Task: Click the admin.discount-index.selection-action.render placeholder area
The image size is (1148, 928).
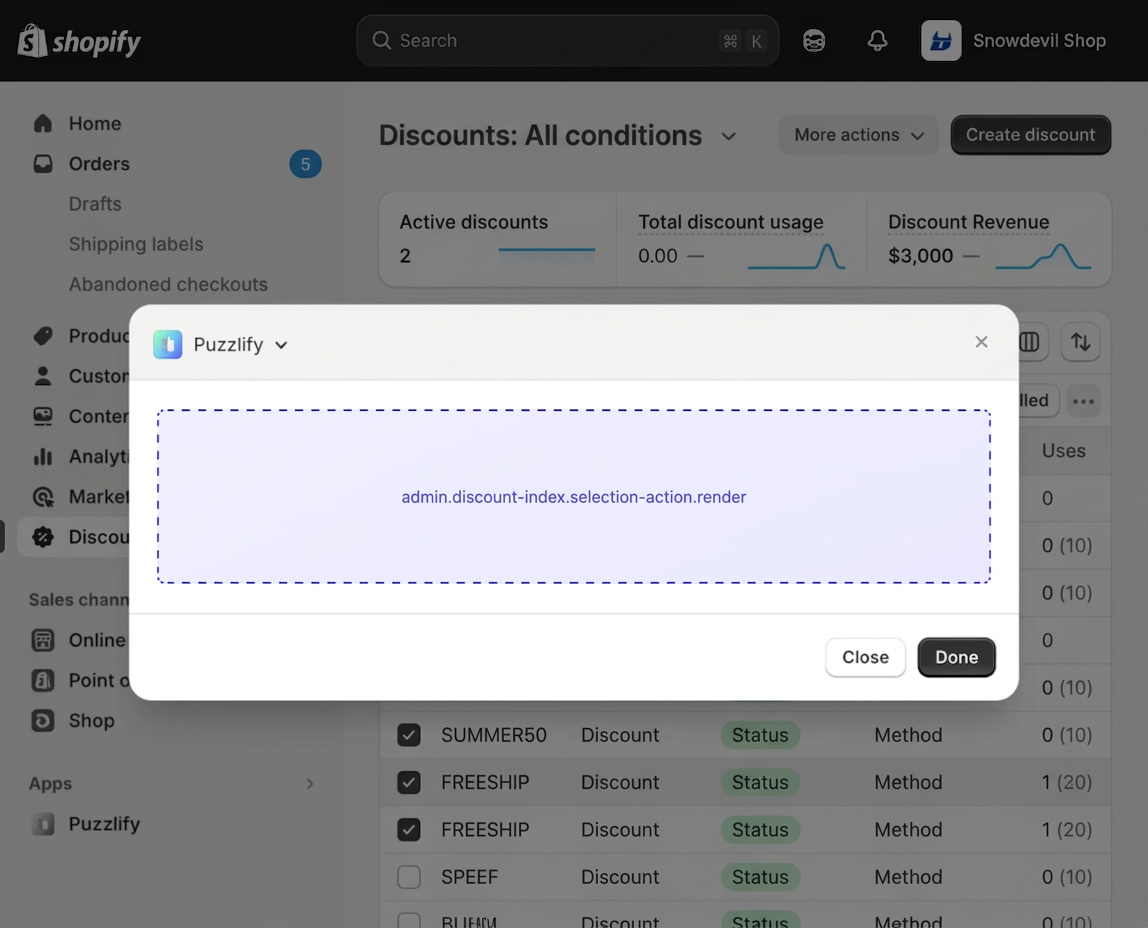Action: (574, 497)
